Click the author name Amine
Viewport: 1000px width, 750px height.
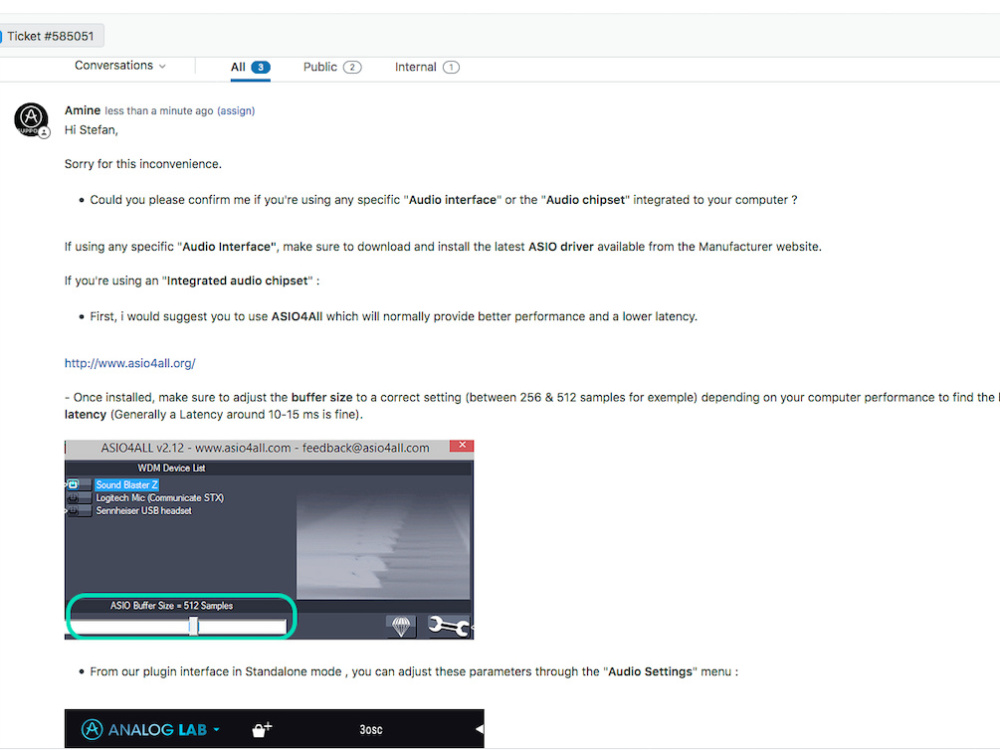pos(82,110)
